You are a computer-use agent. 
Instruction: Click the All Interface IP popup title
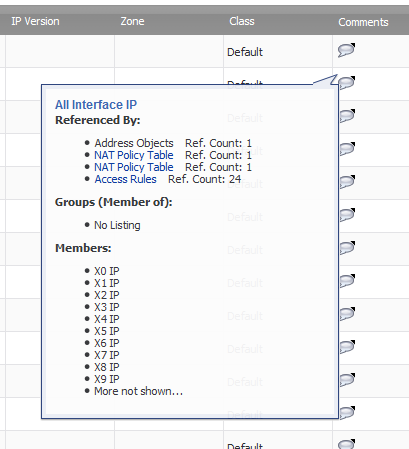(x=96, y=105)
